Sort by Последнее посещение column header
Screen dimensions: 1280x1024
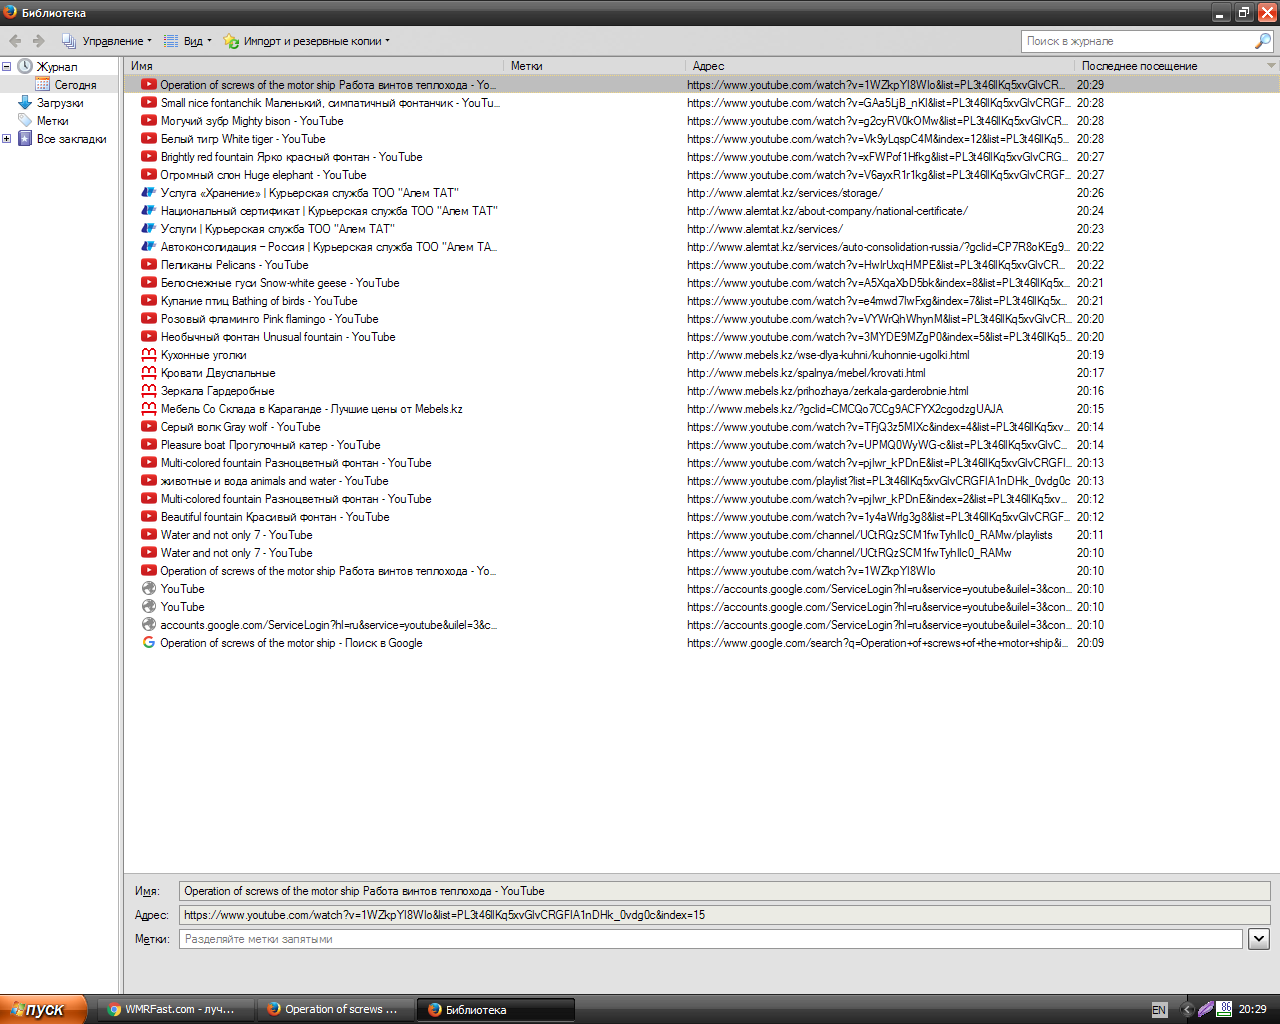(1170, 66)
